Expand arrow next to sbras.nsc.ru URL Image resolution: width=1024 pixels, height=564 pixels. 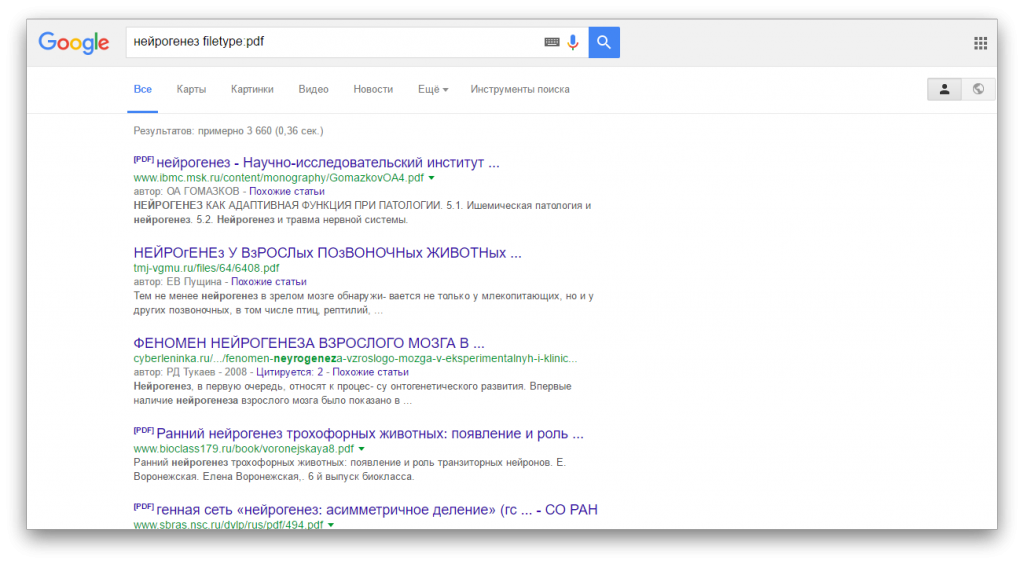pos(331,525)
